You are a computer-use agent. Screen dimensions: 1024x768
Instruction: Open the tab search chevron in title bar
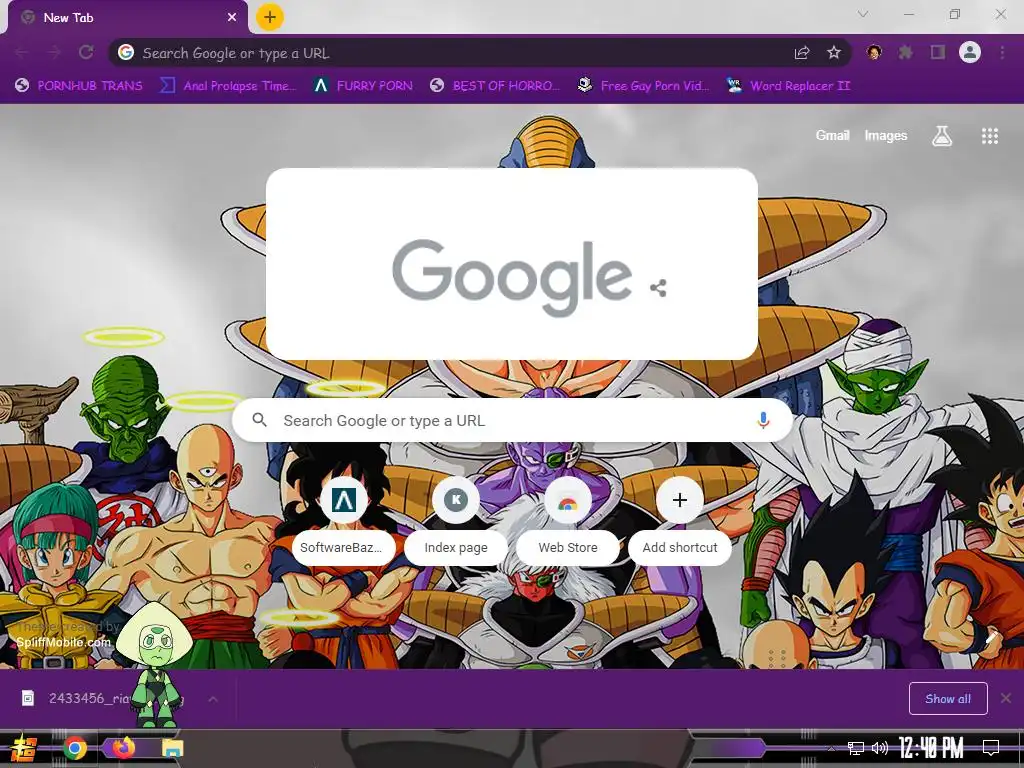pos(863,14)
